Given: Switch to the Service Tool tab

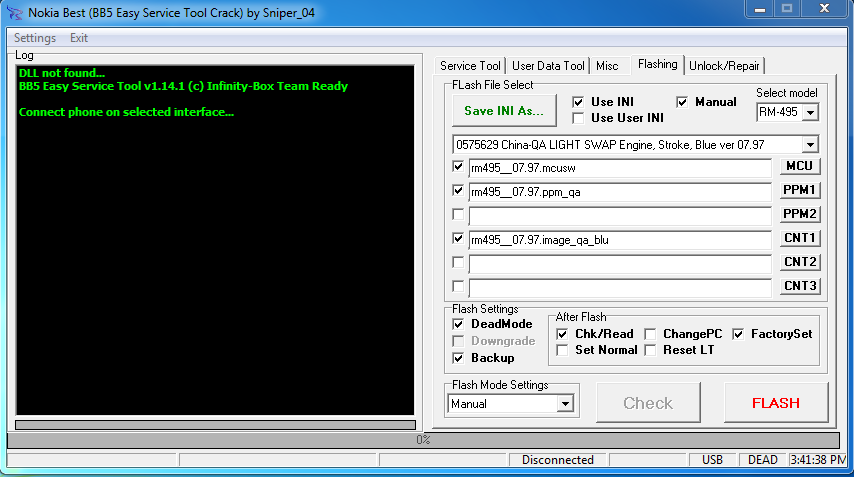Looking at the screenshot, I should point(470,66).
